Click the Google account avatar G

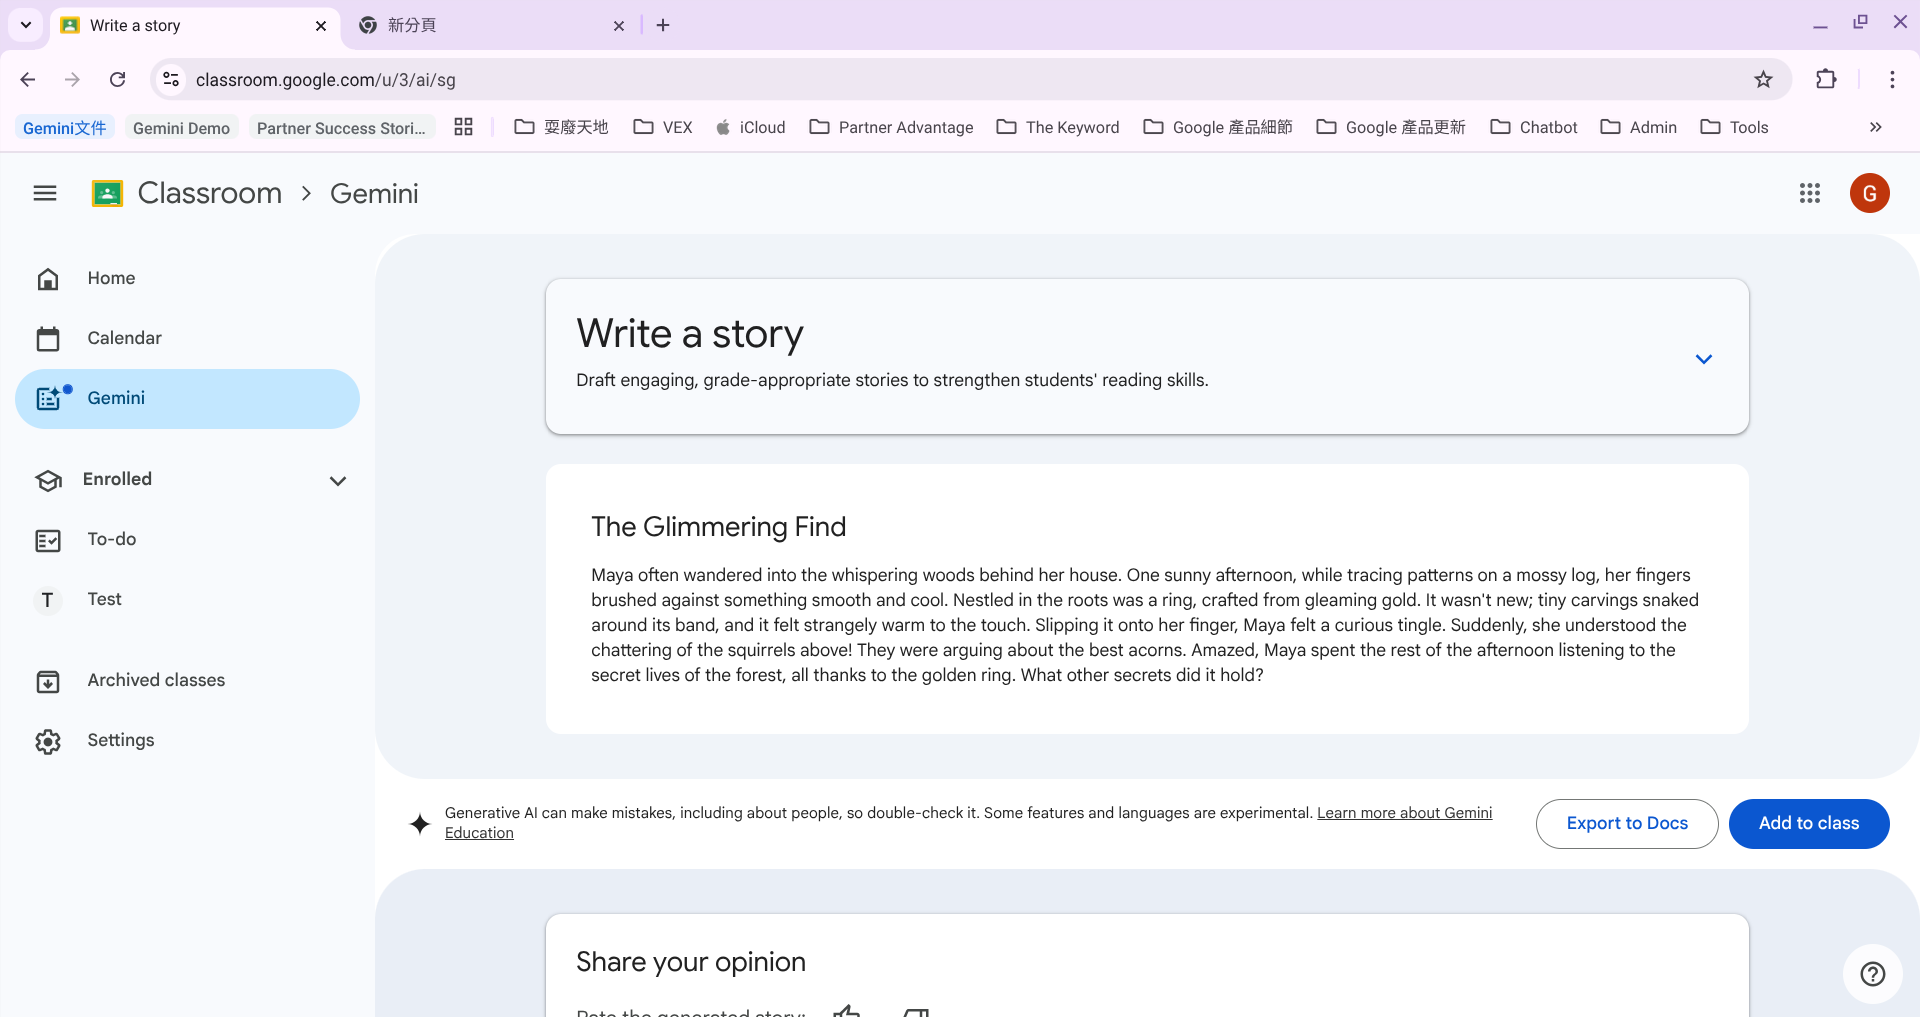pyautogui.click(x=1868, y=193)
